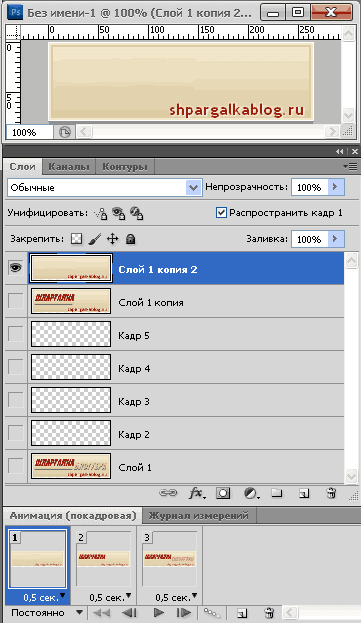Image resolution: width=361 pixels, height=623 pixels.
Task: Lock image pixels brush icon
Action: tap(95, 239)
